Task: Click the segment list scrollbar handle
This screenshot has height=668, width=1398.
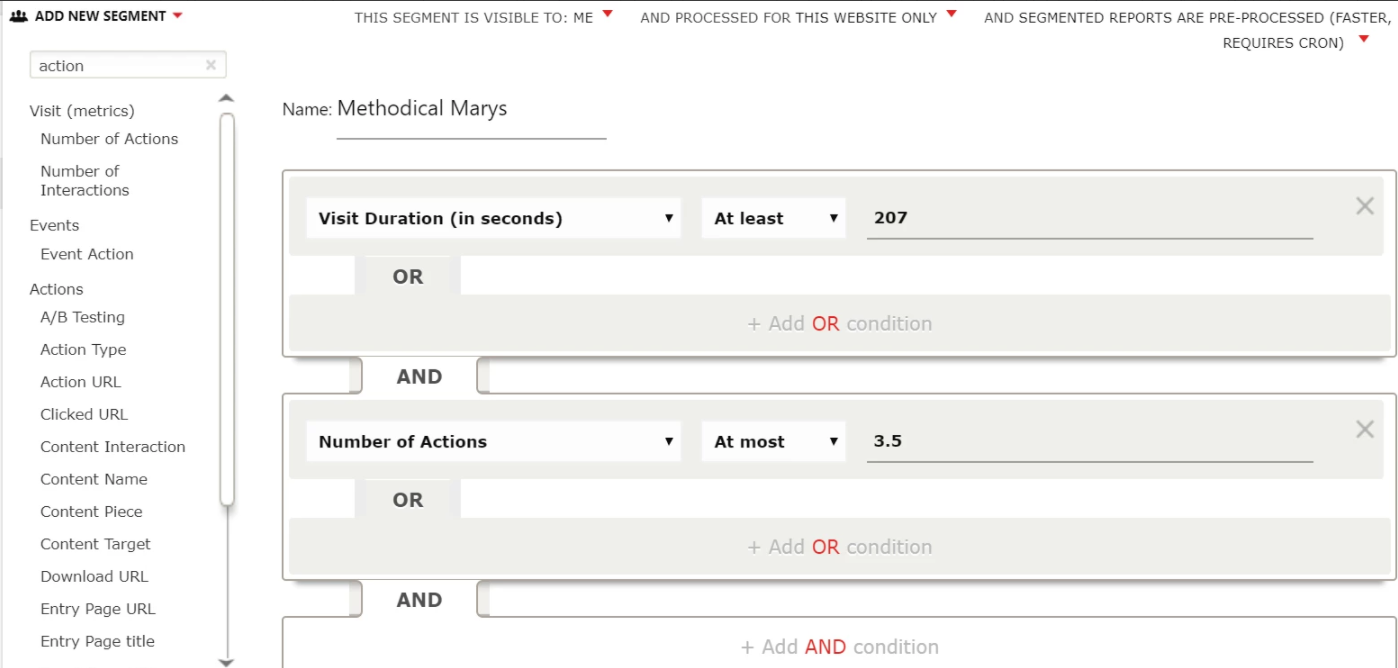Action: [227, 309]
